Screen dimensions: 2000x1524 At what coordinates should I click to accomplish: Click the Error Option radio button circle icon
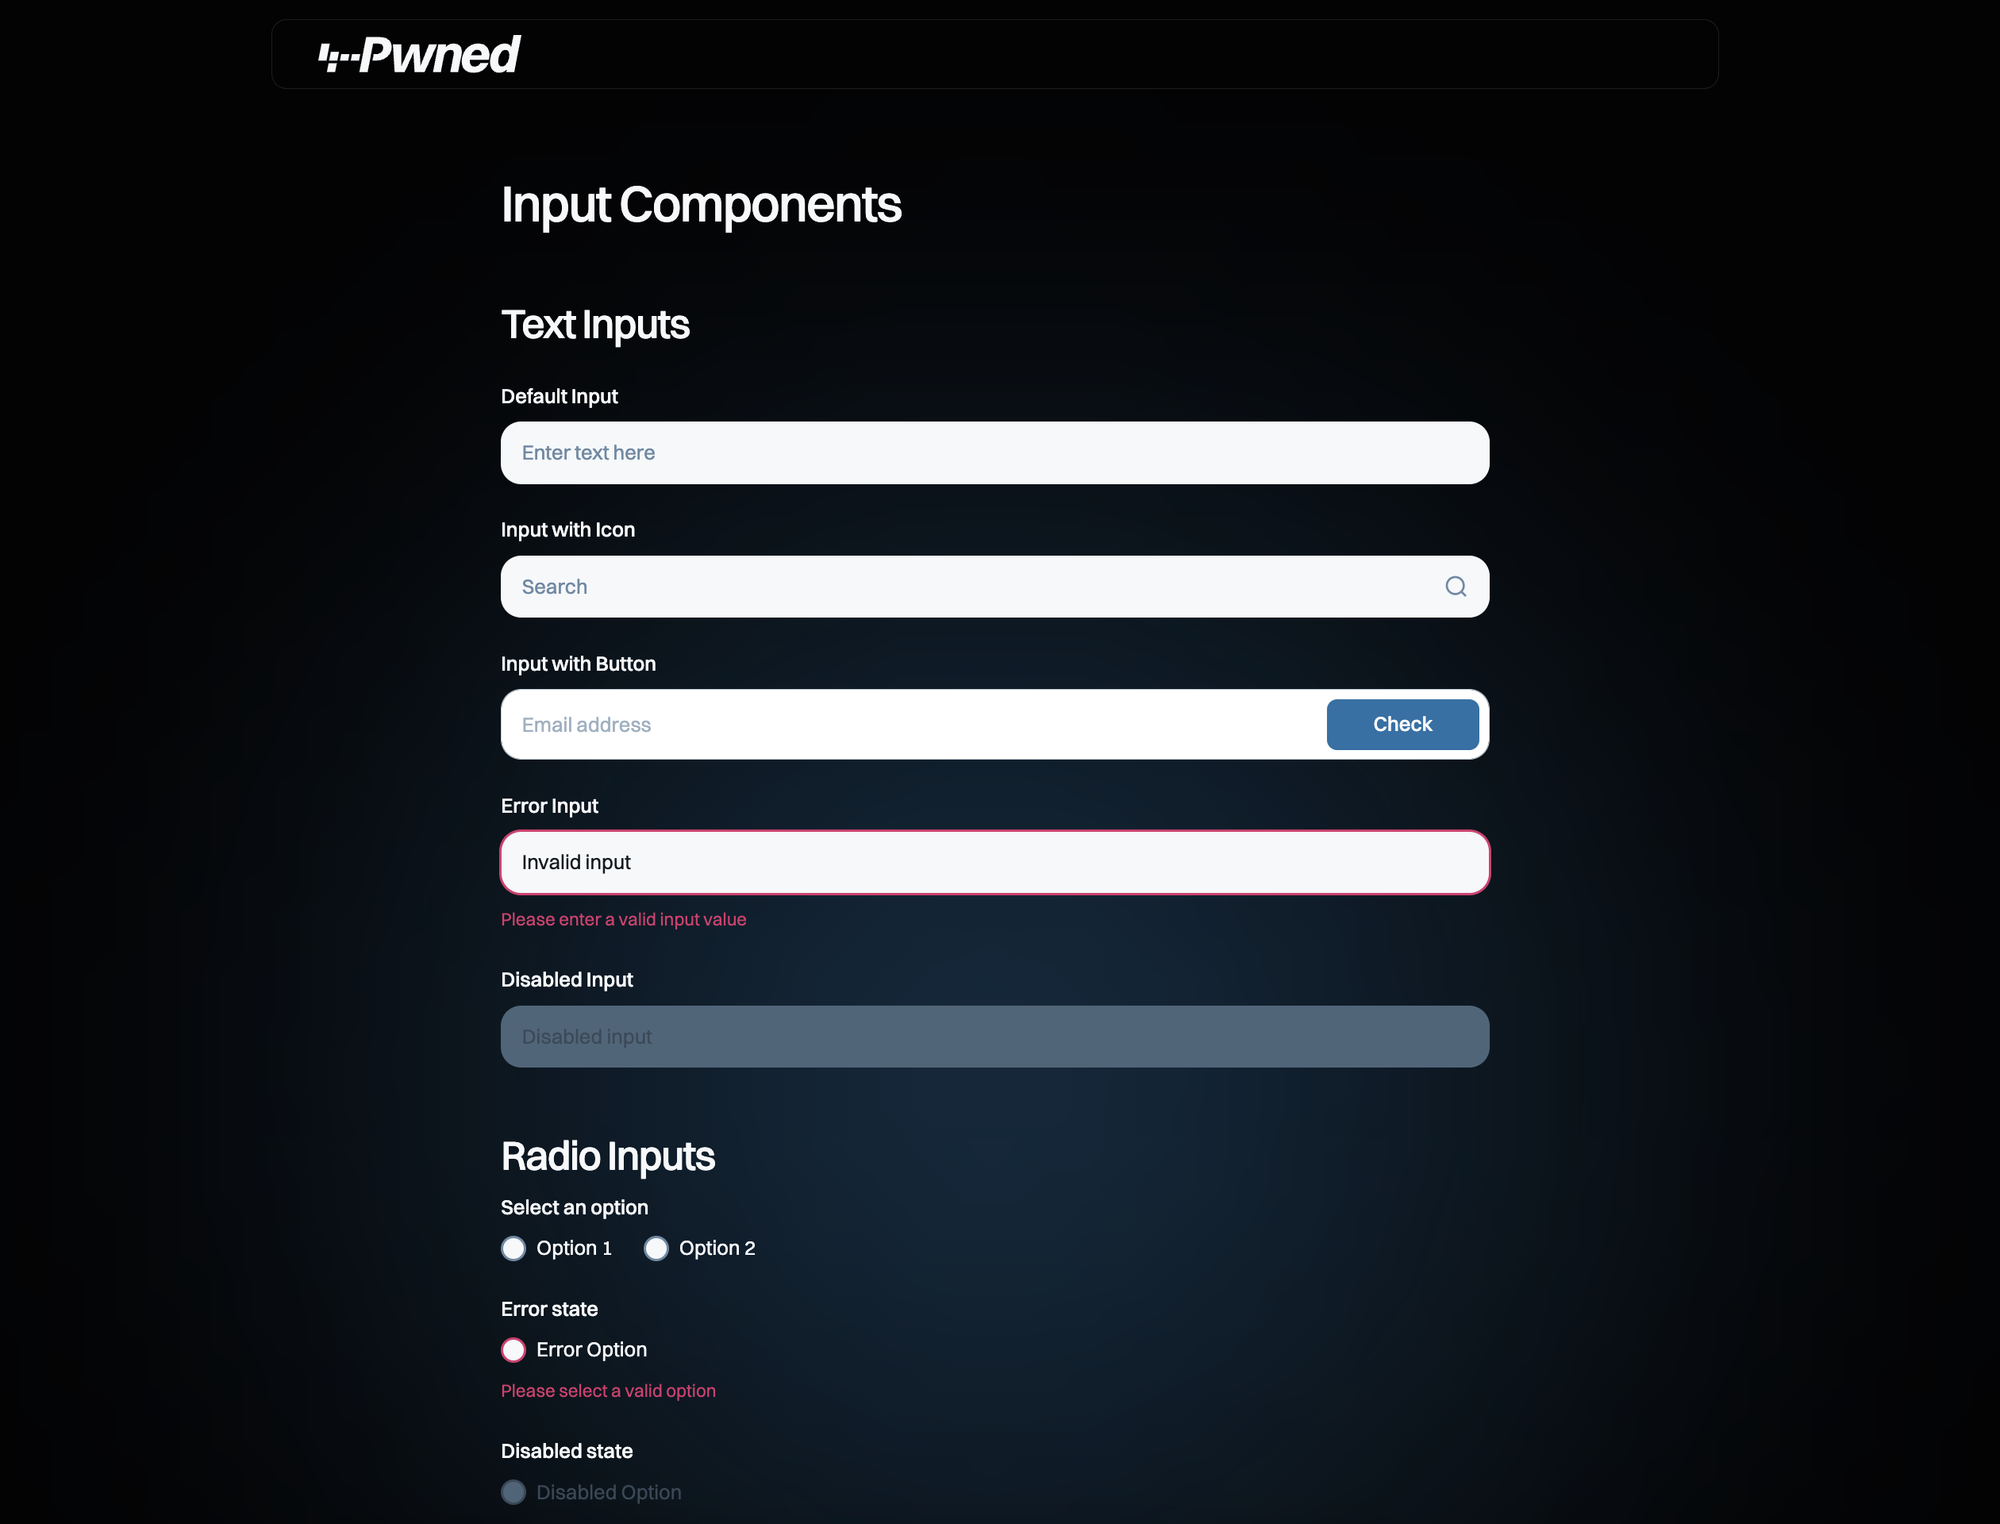514,1350
